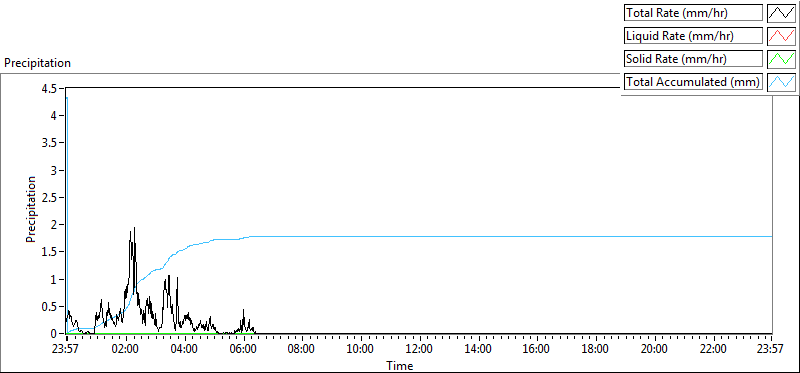Click the 02:00 time axis marker
Screen dimensions: 800x373
pos(126,350)
